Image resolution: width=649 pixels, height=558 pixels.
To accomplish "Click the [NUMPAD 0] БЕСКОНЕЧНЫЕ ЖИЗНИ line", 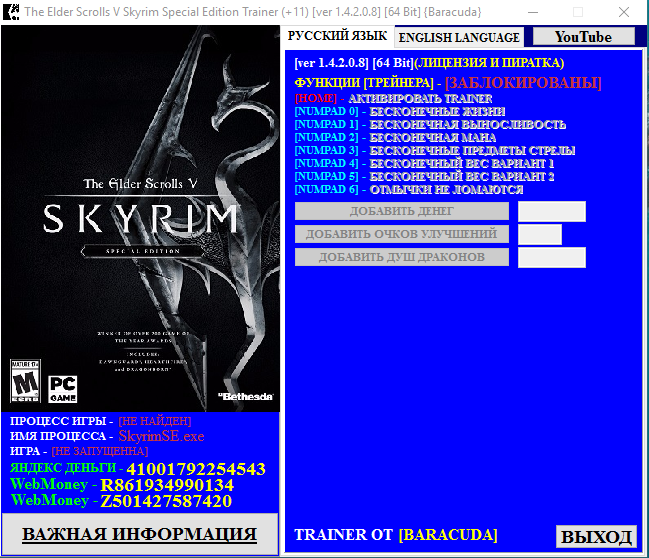I will pos(400,111).
